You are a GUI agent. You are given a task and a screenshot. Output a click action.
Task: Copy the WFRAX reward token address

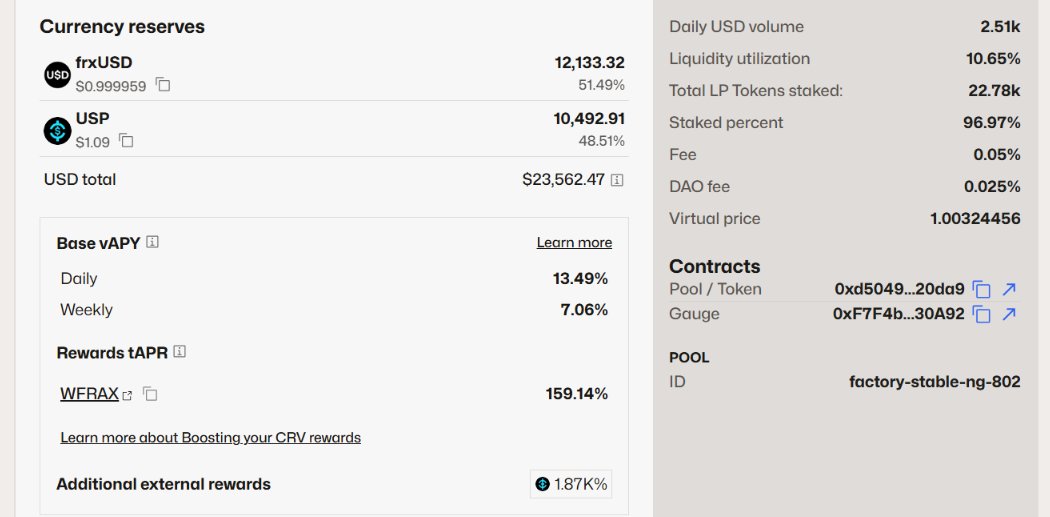point(150,394)
